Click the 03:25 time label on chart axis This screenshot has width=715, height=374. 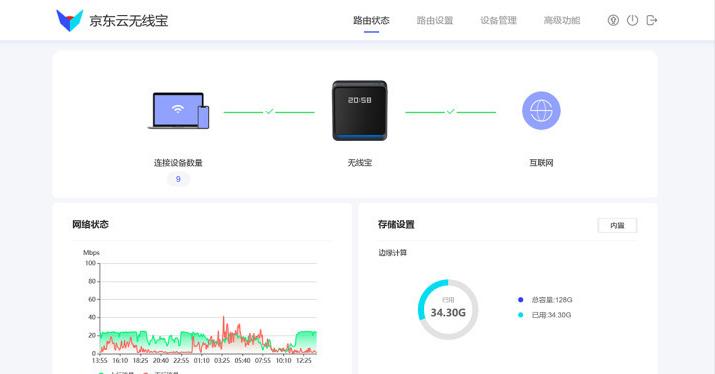tap(222, 360)
